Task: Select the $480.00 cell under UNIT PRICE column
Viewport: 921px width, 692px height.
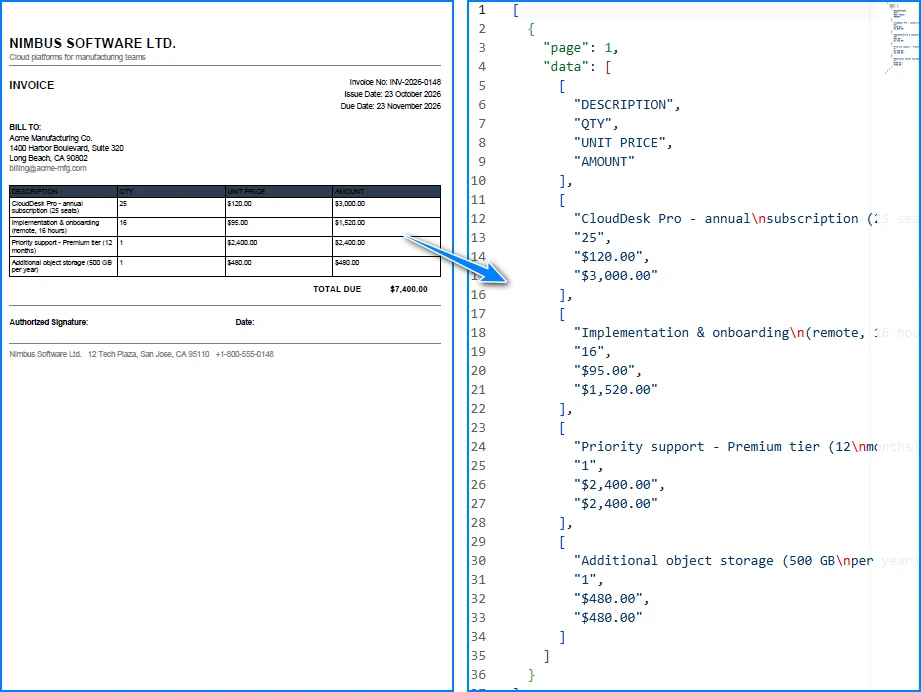Action: (279, 267)
